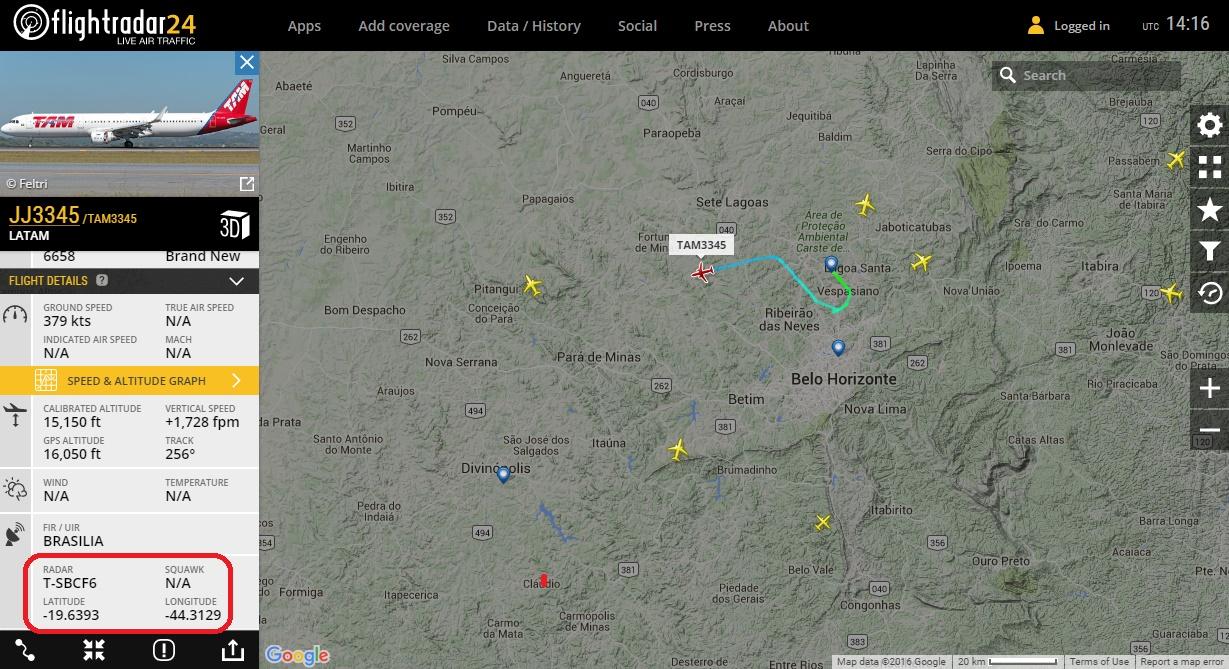Image resolution: width=1229 pixels, height=669 pixels.
Task: Click the photo credit © Feltri
Action: coord(27,184)
